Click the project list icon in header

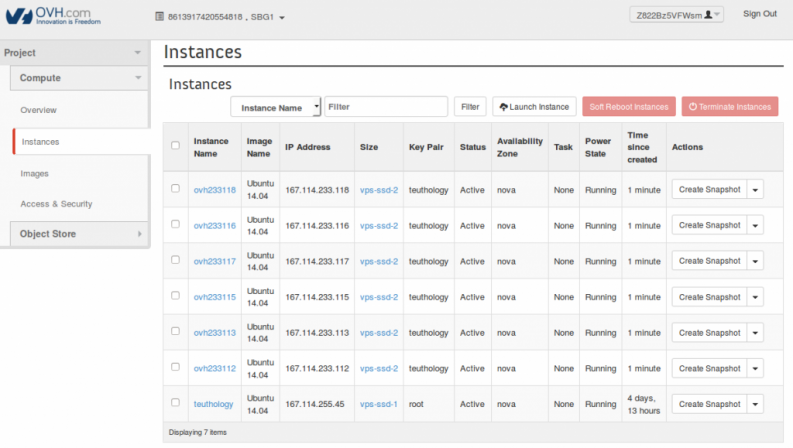(x=160, y=17)
